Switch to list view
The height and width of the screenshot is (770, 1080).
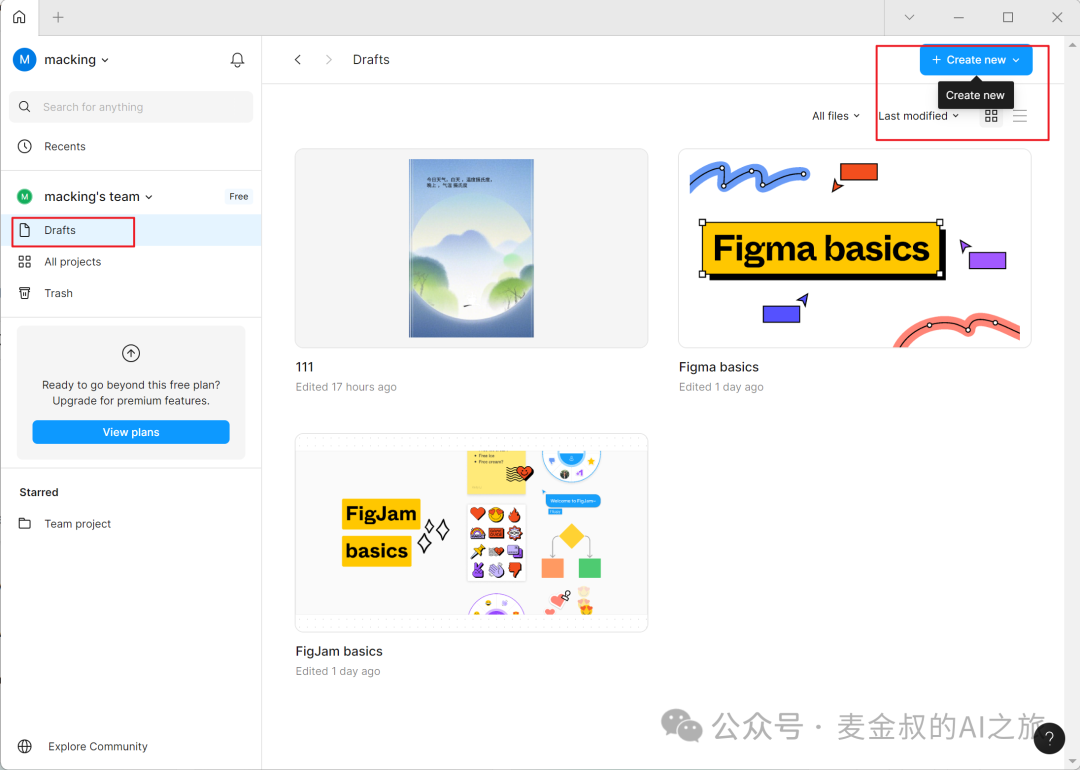click(x=1020, y=116)
